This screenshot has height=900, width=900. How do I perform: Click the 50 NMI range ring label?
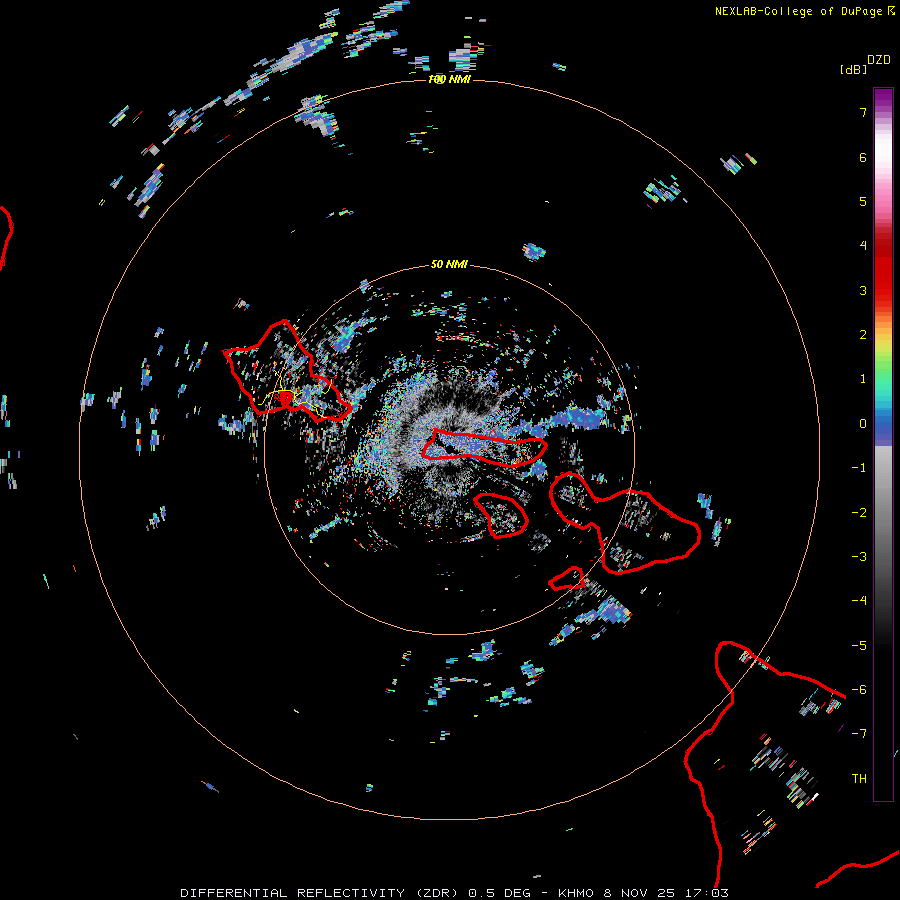pos(449,264)
